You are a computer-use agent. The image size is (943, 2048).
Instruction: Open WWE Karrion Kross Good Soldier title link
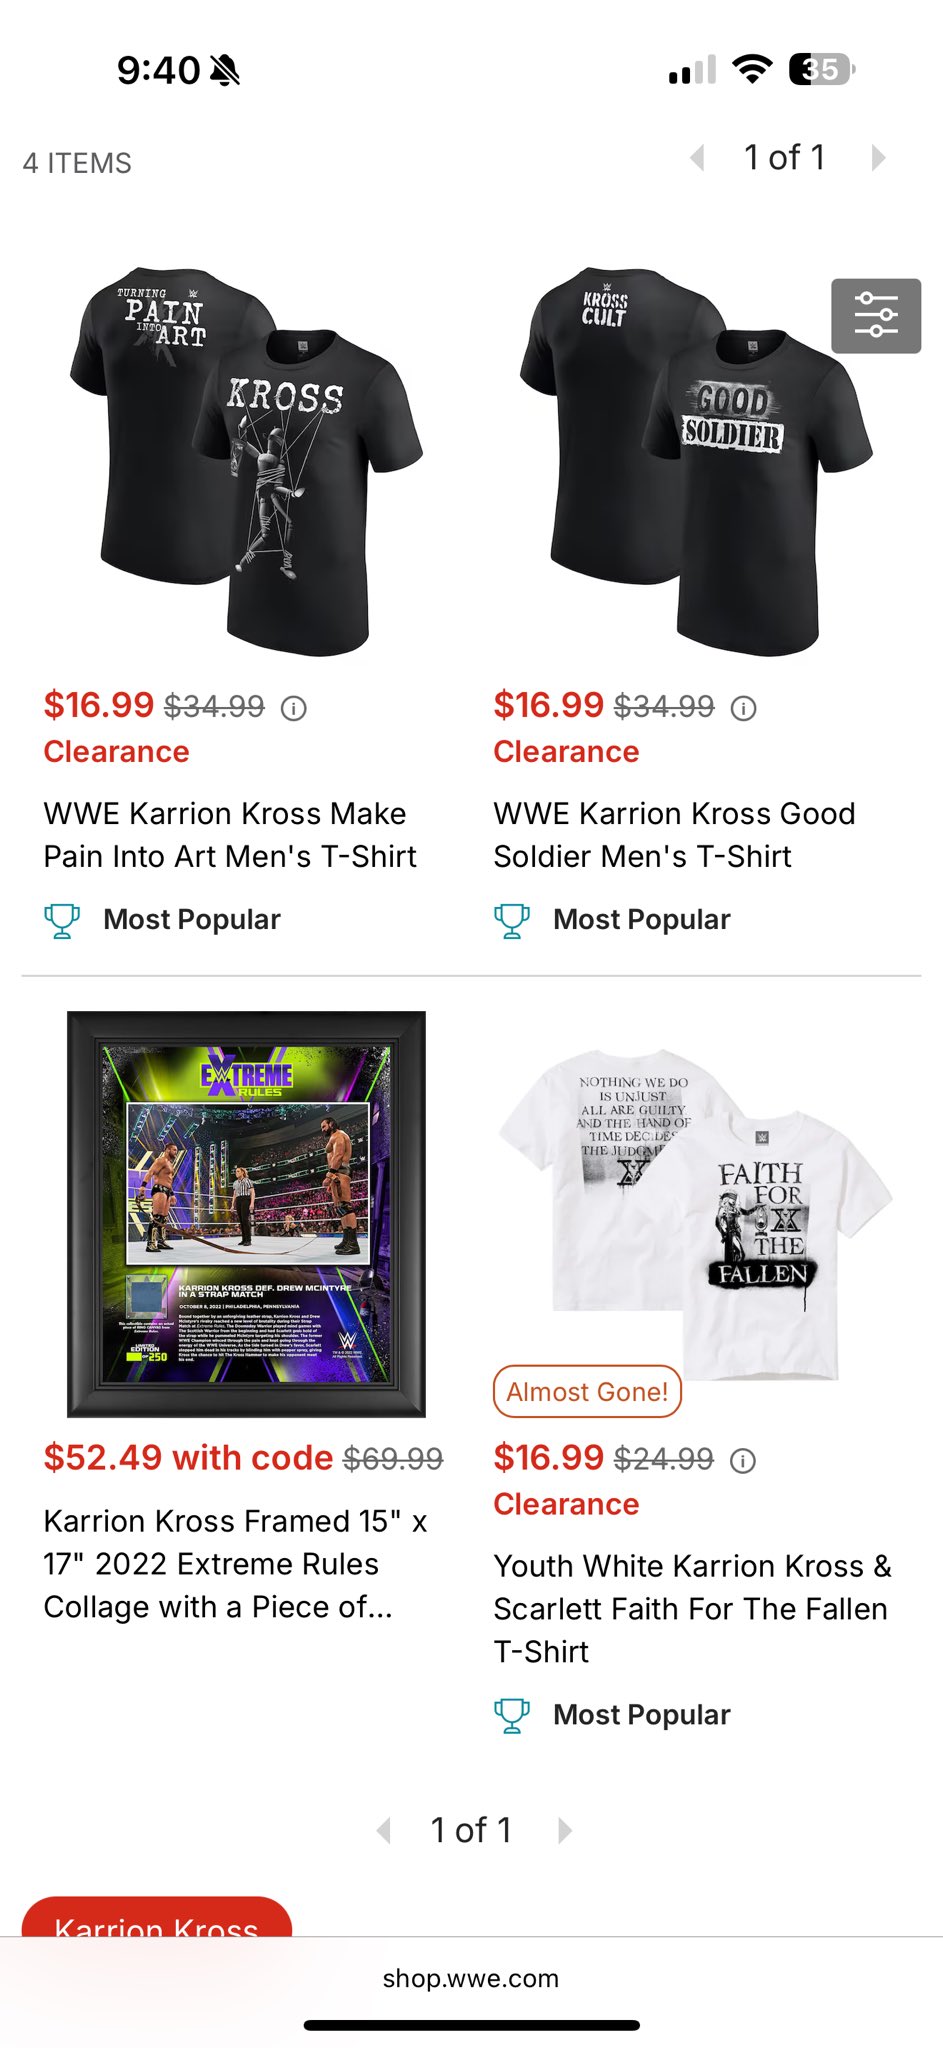pyautogui.click(x=674, y=835)
